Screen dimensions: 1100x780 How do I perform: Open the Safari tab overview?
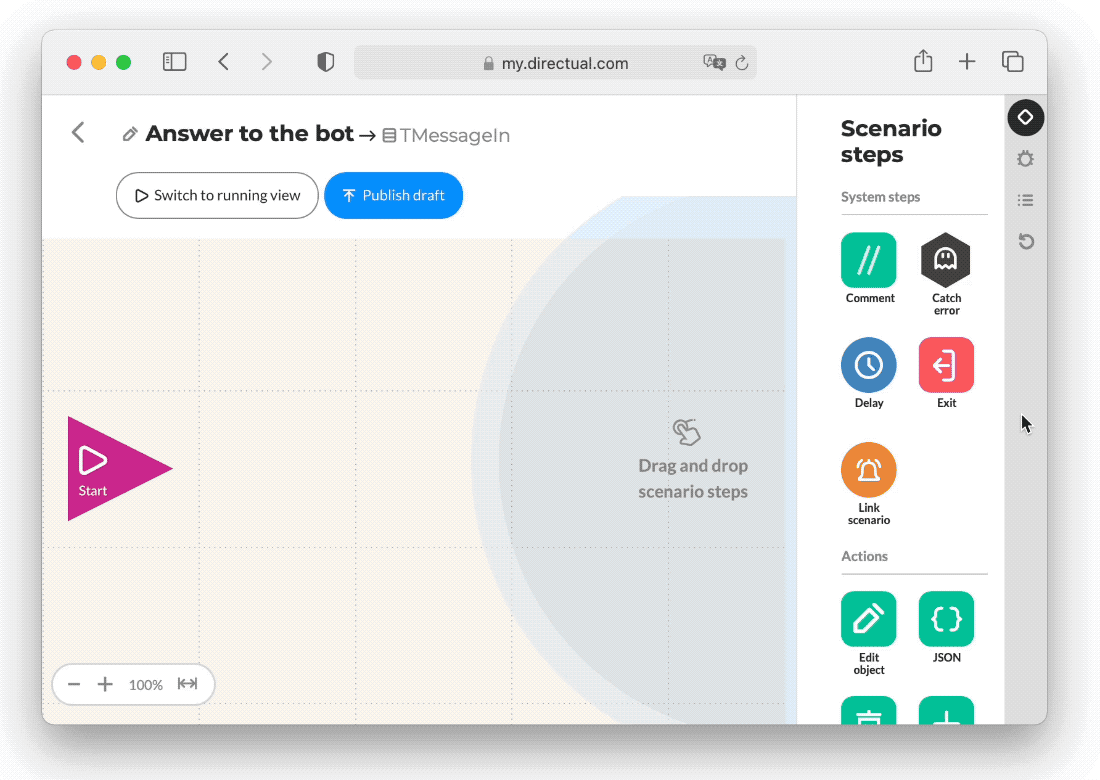point(1012,61)
